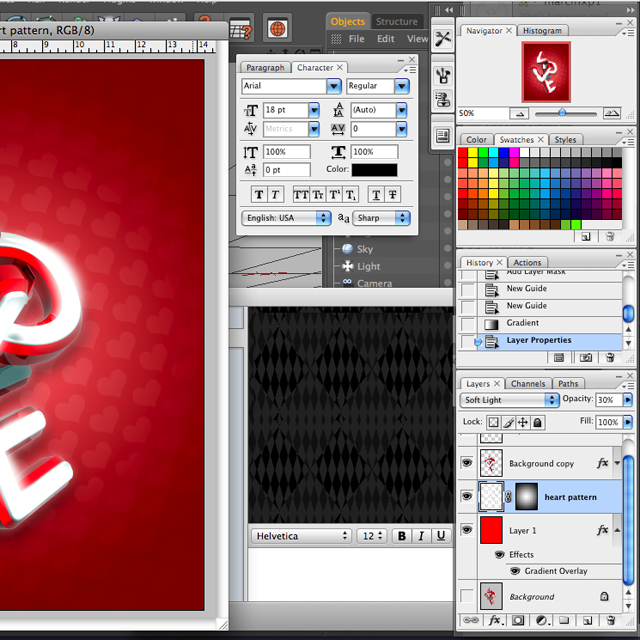
Task: Delete current state in History panel
Action: pyautogui.click(x=610, y=358)
